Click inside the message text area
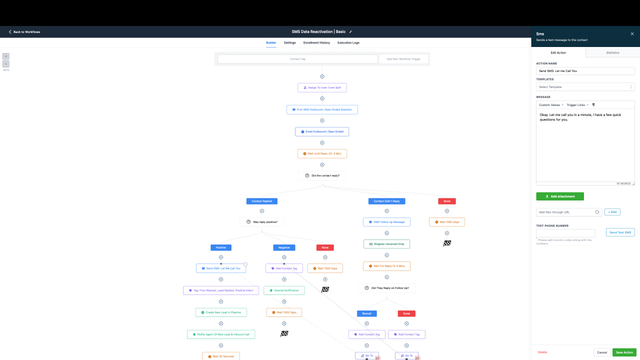Screen dimensions: 640x360 coord(585,146)
